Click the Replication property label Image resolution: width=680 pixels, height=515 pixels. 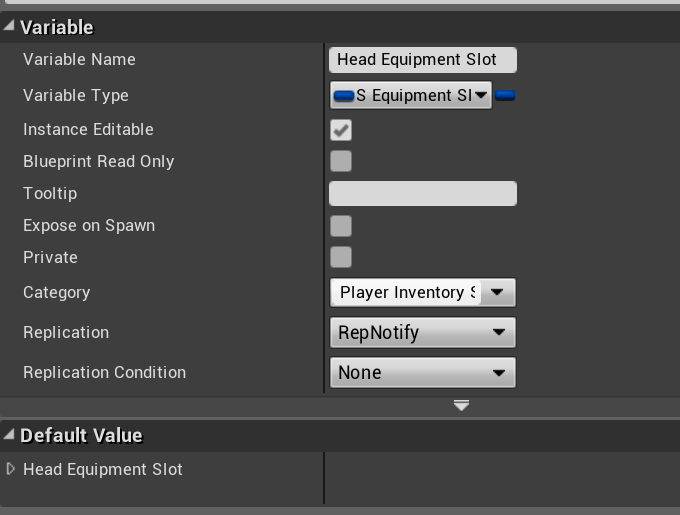[66, 332]
